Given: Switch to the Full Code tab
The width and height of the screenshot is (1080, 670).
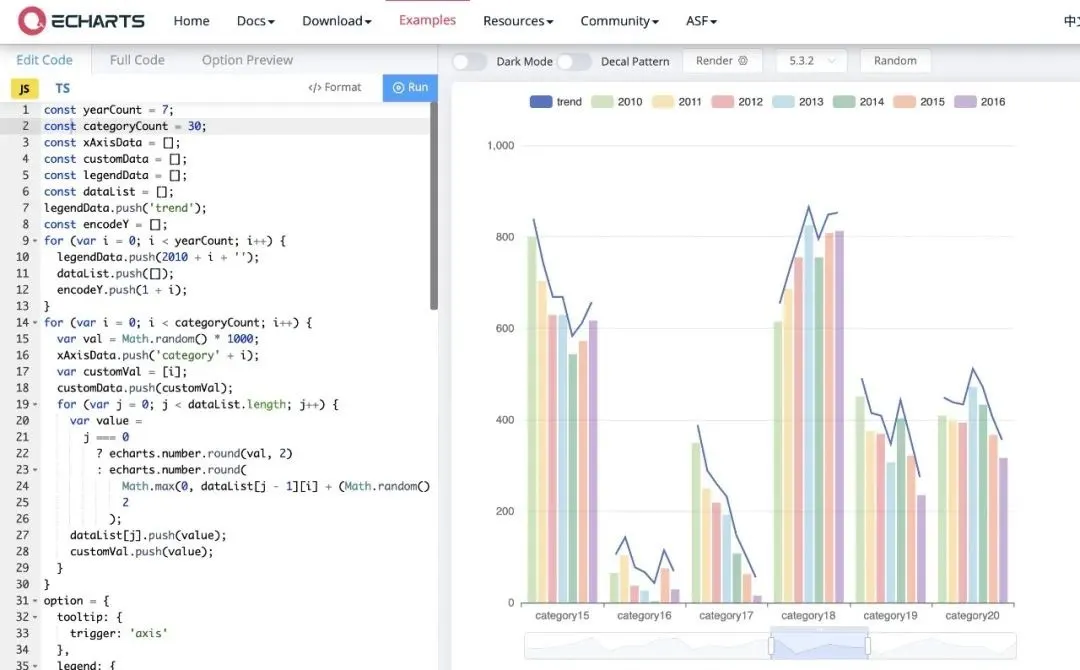Looking at the screenshot, I should [137, 60].
